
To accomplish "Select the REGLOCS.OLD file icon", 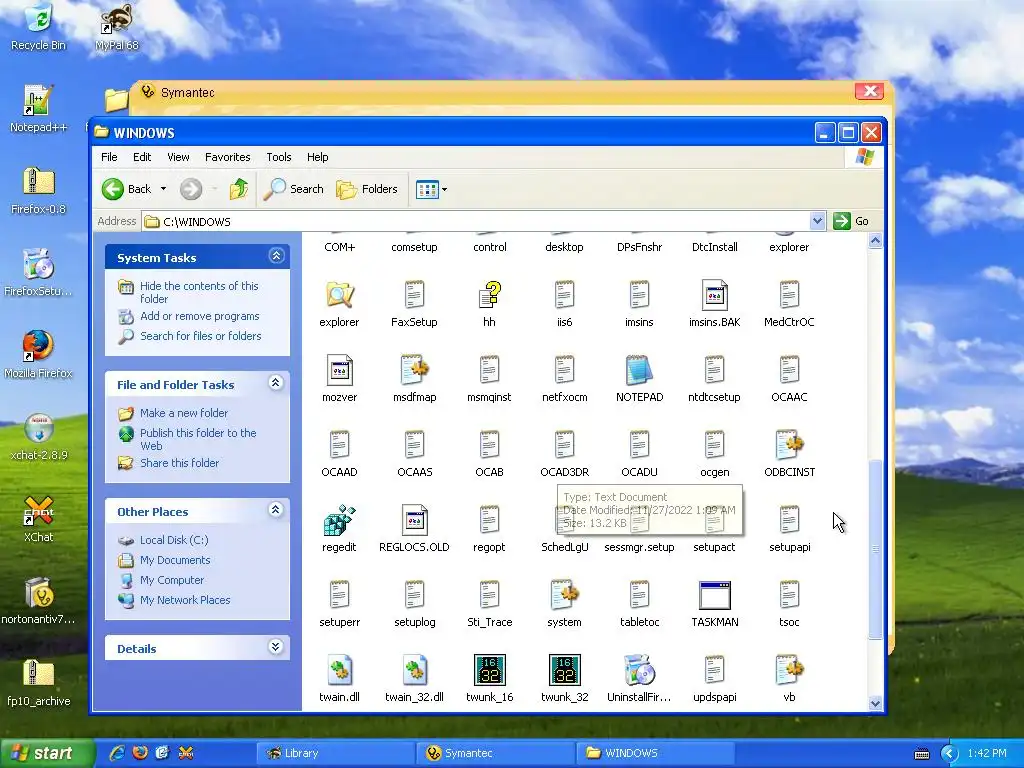I will [414, 520].
